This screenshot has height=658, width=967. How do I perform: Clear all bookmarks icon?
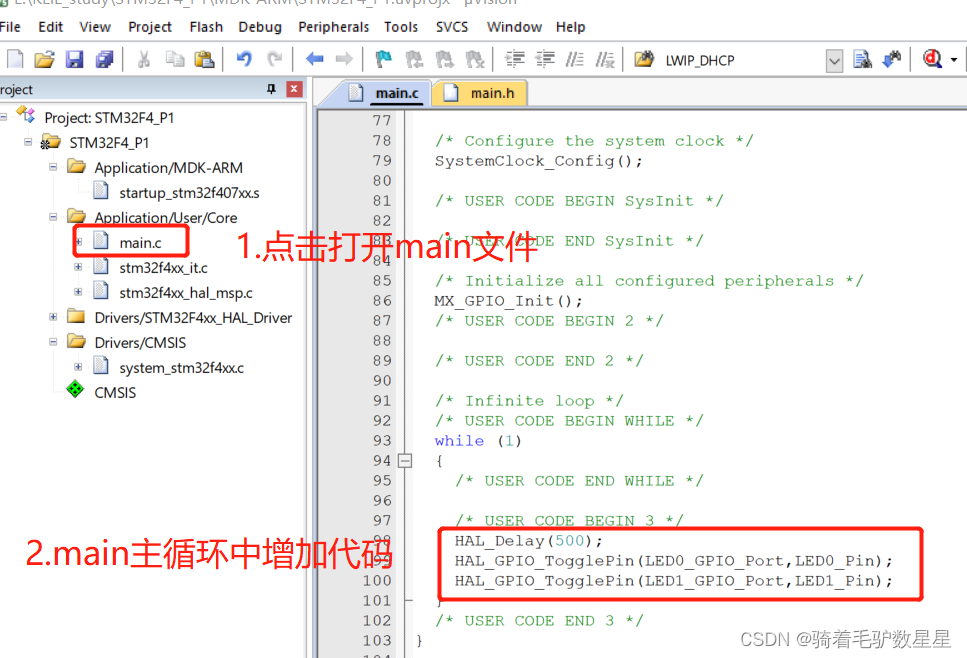tap(475, 59)
